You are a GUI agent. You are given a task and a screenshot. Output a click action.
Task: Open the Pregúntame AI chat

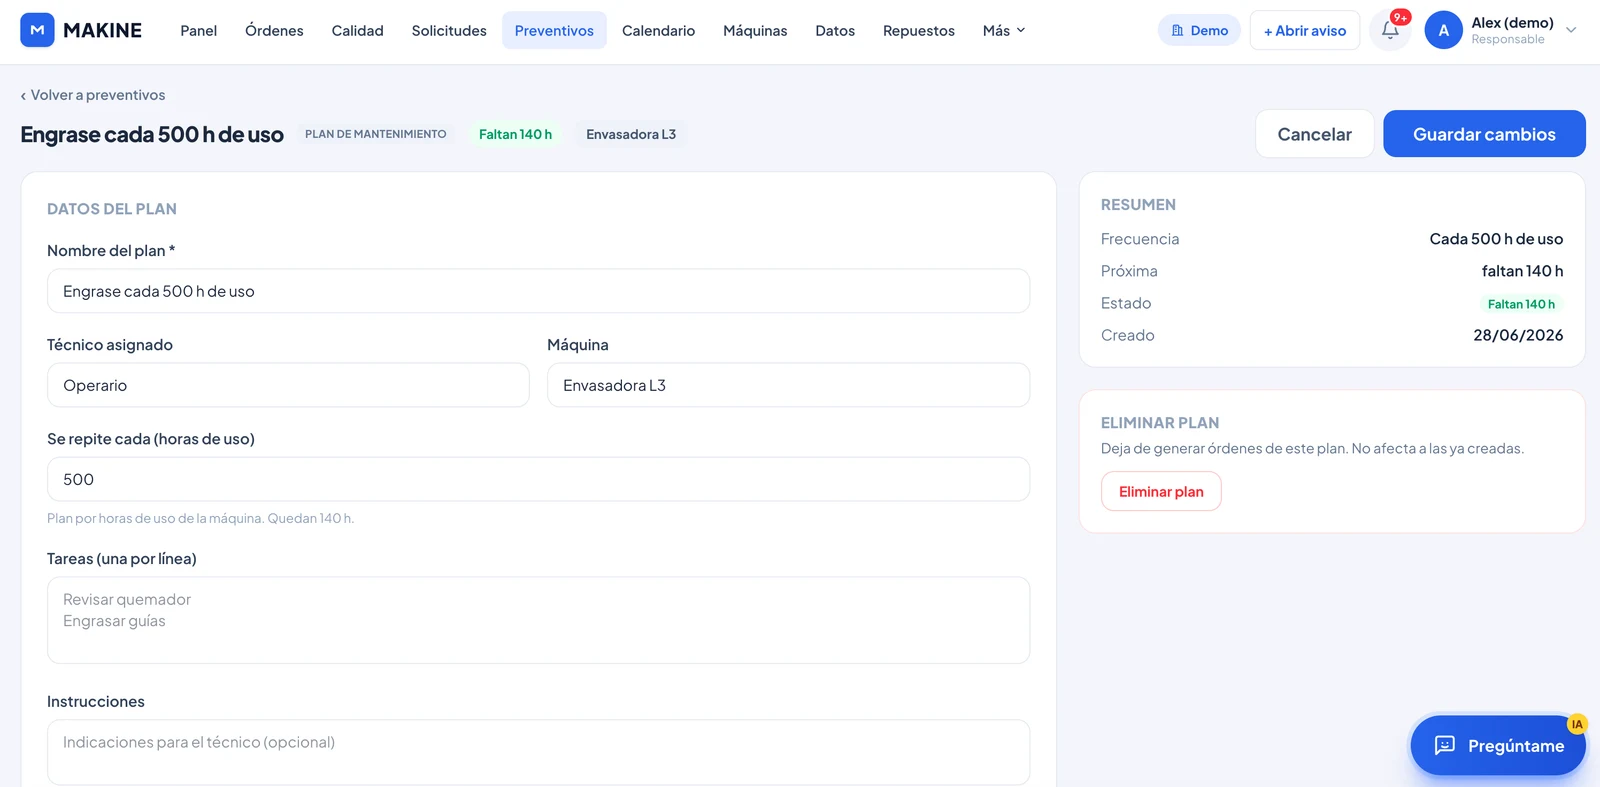(x=1497, y=745)
